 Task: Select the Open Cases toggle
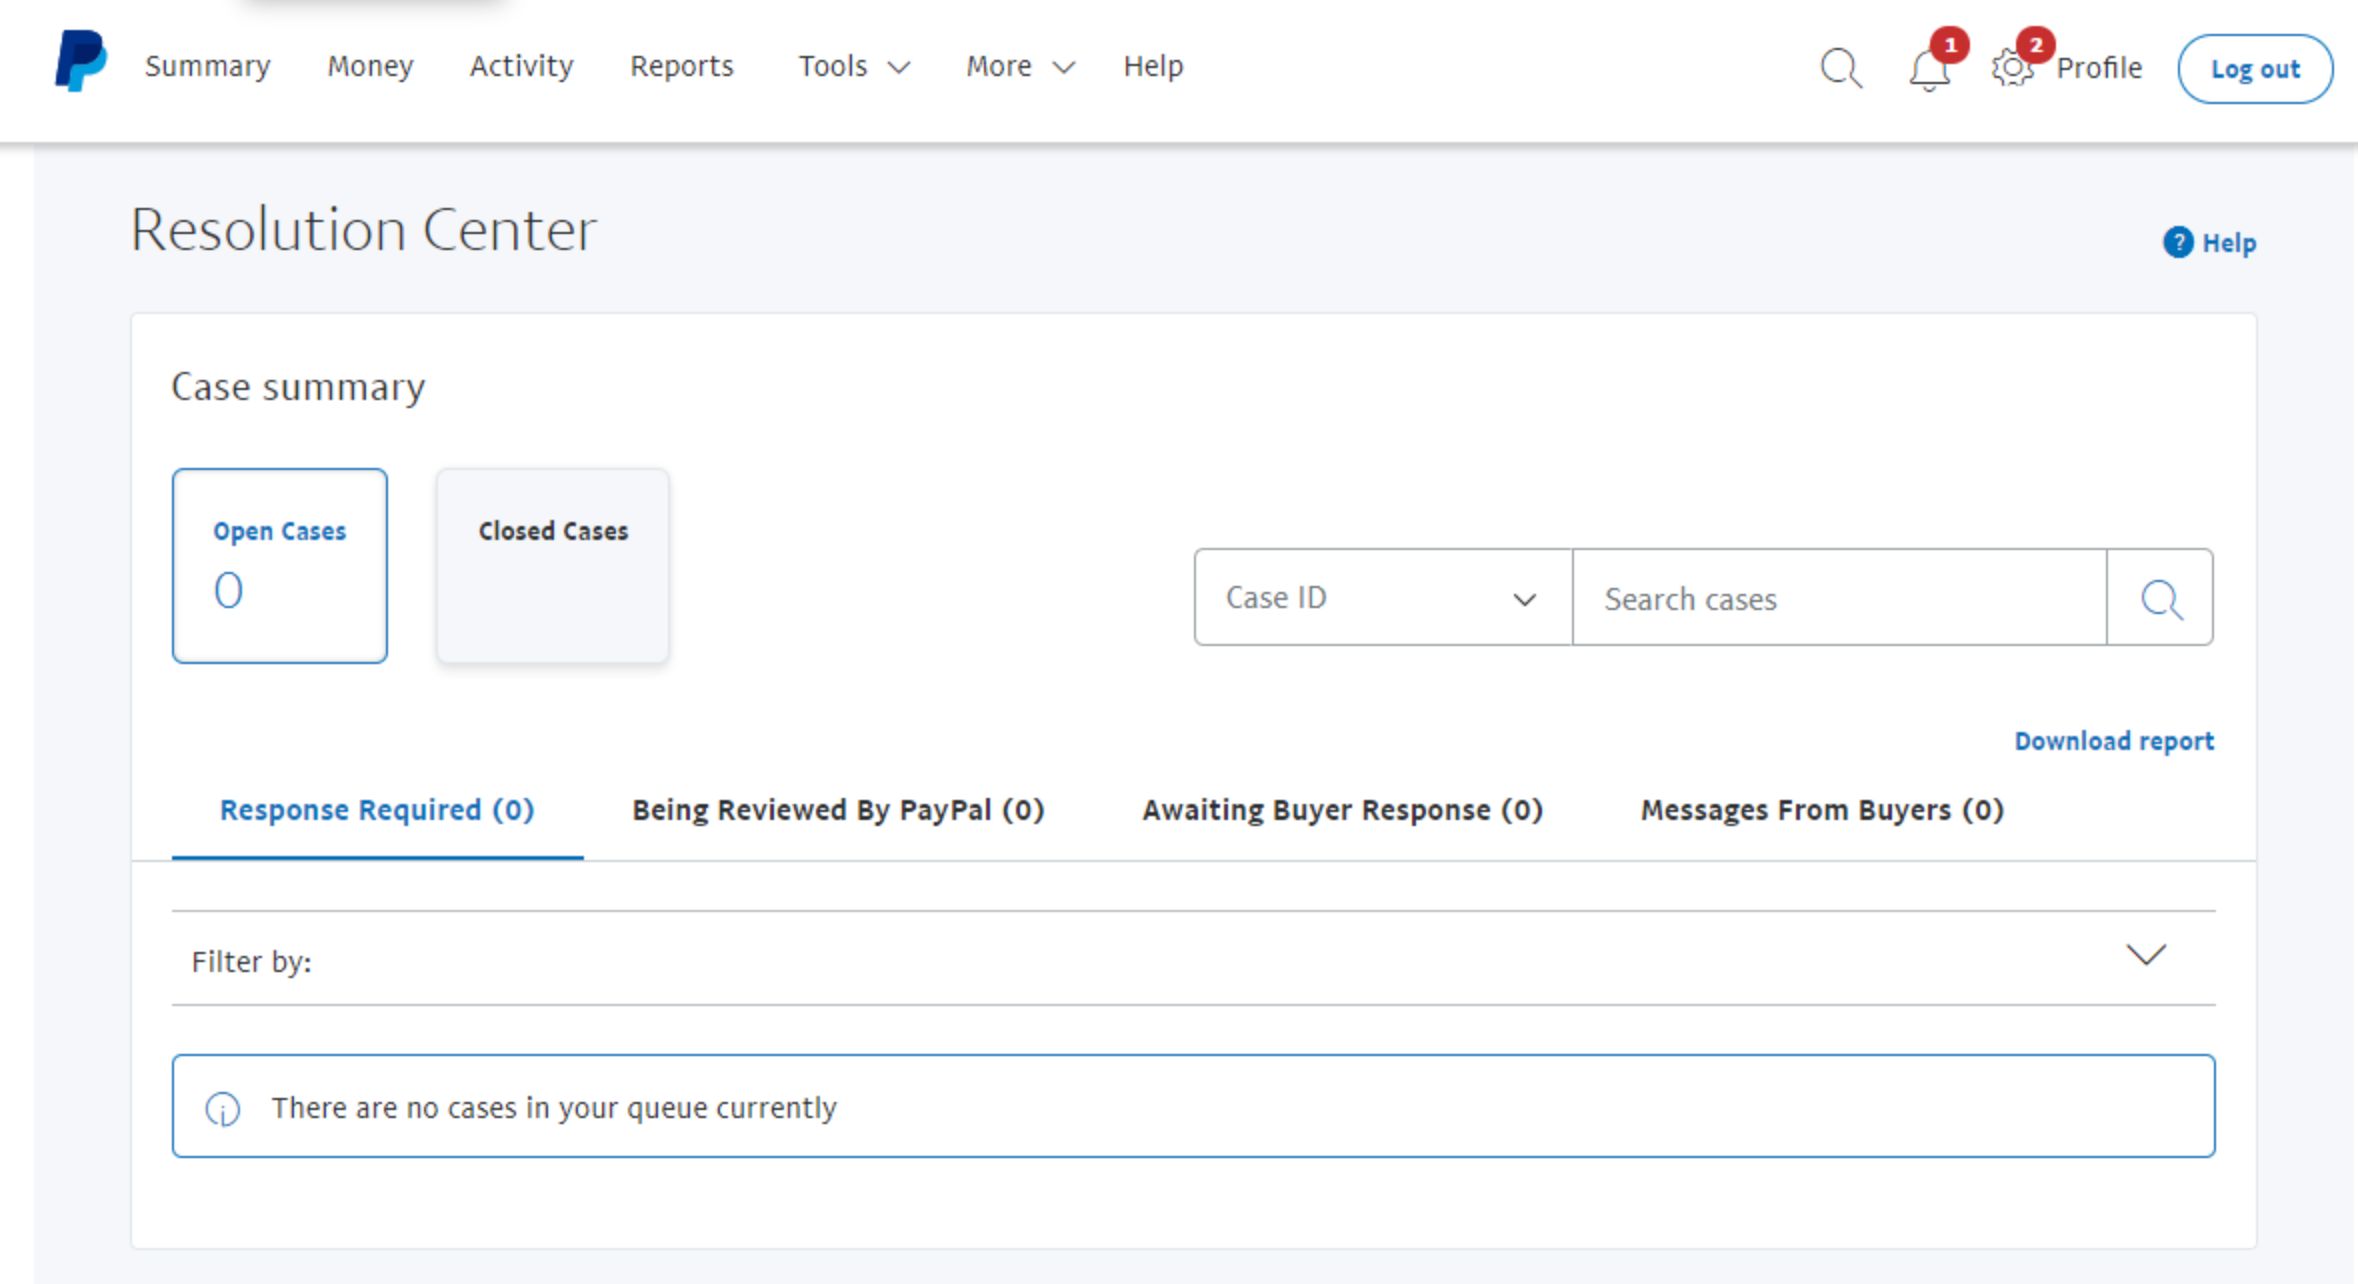(x=280, y=566)
